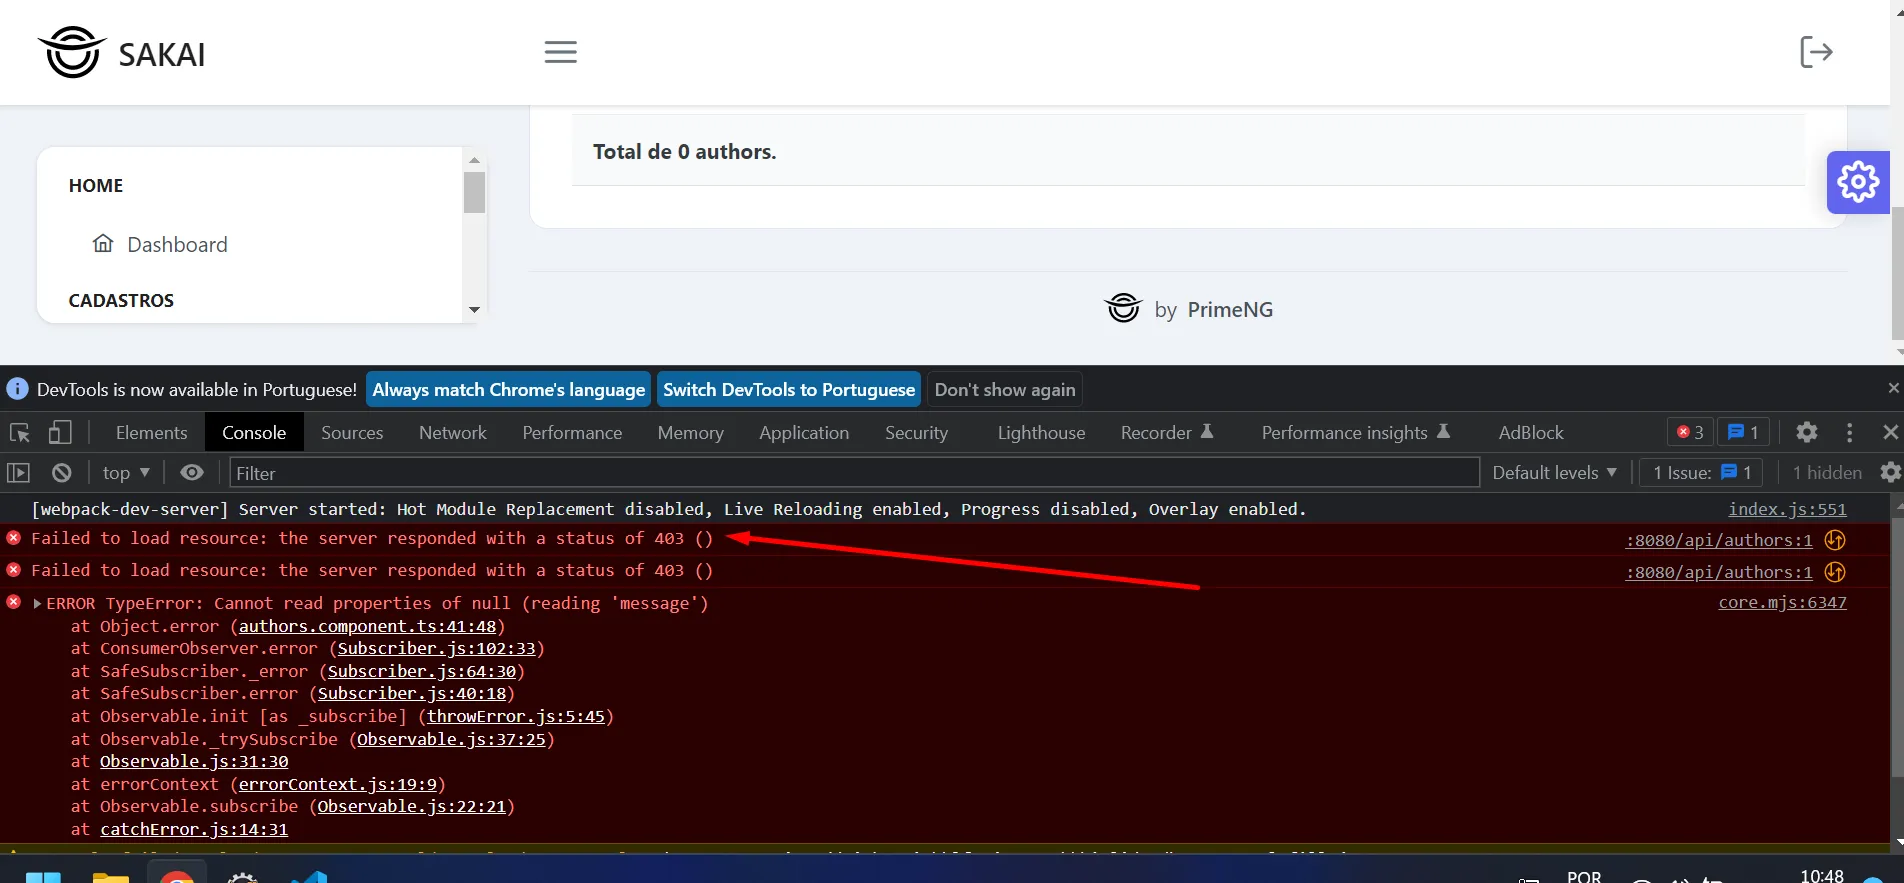Open DevTools settings gear icon
This screenshot has width=1904, height=883.
(x=1806, y=433)
